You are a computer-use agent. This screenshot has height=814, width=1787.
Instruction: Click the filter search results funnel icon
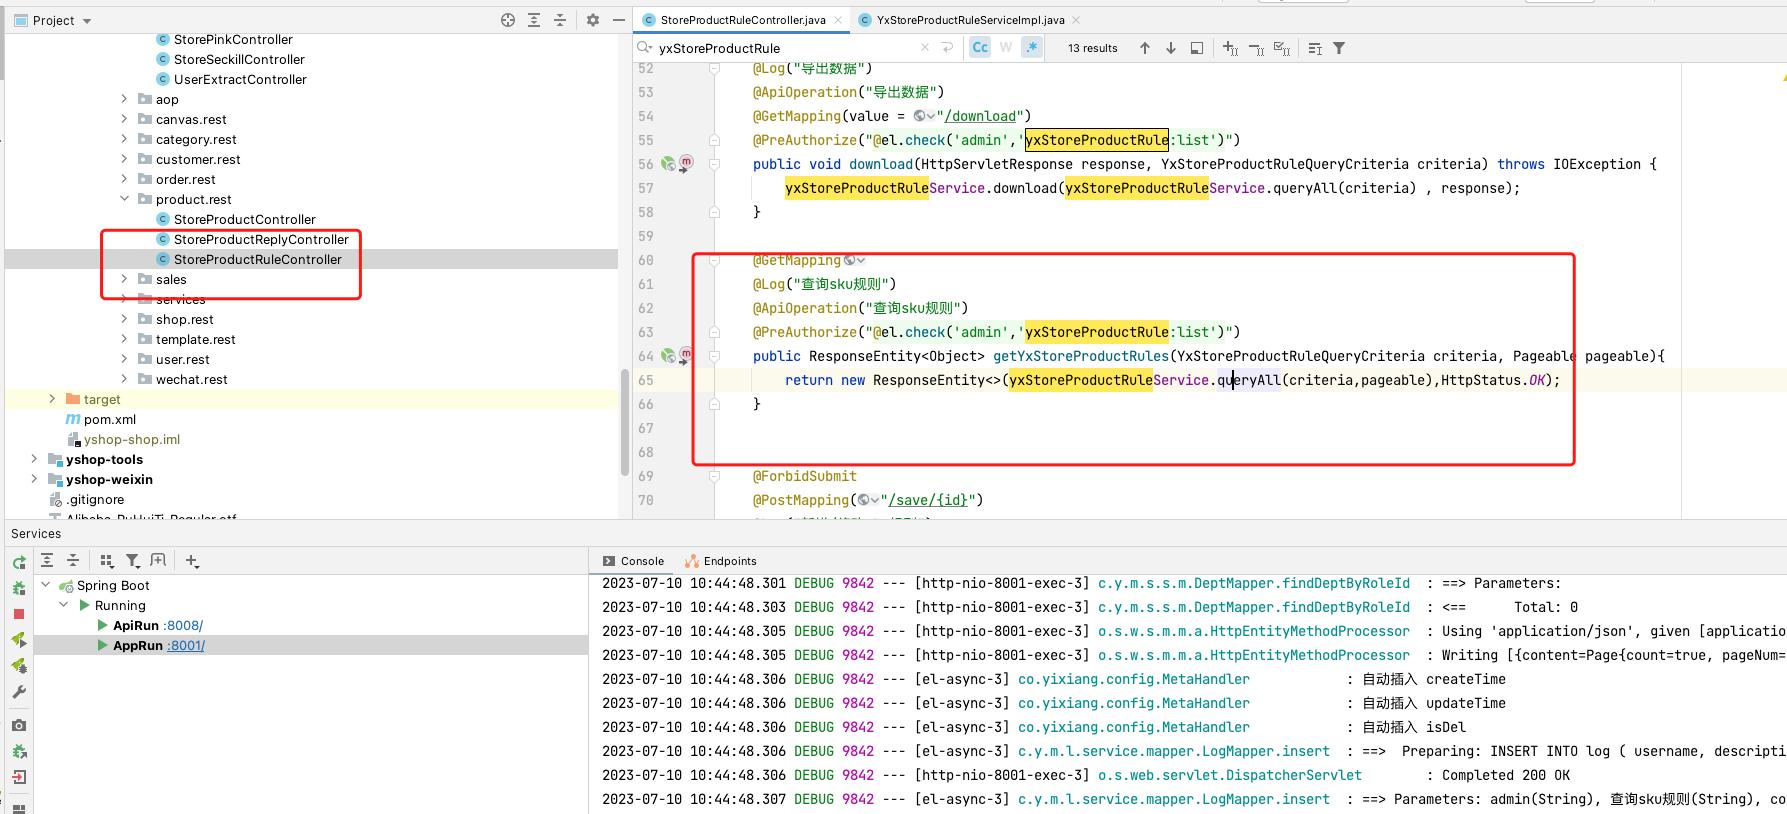[x=1339, y=48]
